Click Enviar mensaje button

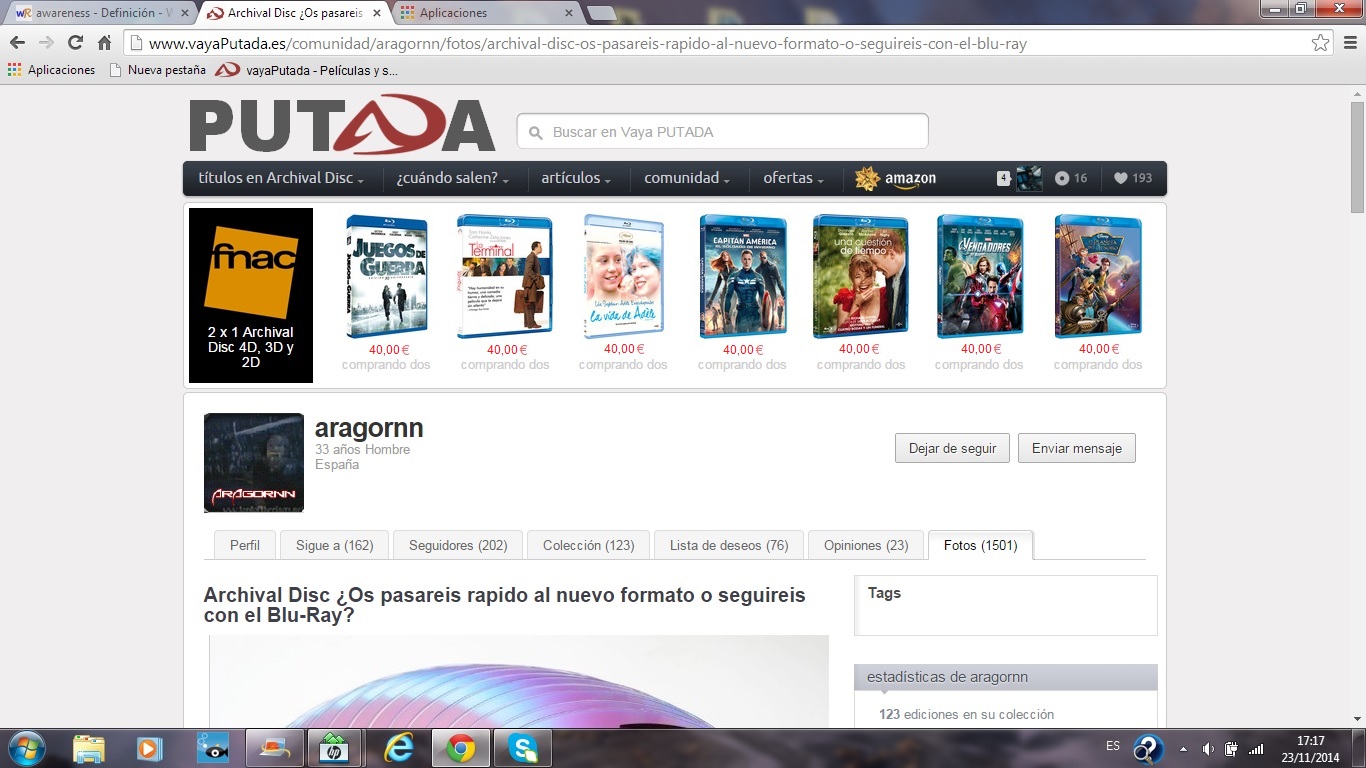(1077, 448)
